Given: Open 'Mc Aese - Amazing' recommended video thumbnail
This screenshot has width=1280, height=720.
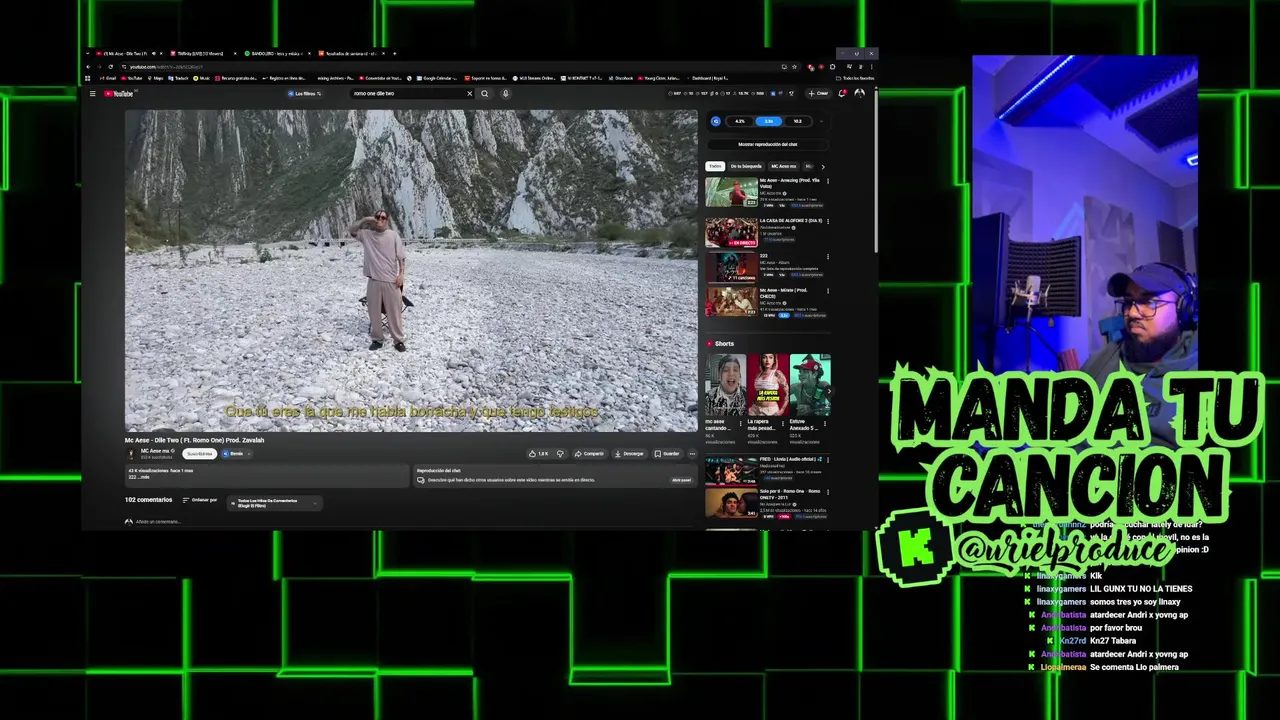Looking at the screenshot, I should 732,192.
